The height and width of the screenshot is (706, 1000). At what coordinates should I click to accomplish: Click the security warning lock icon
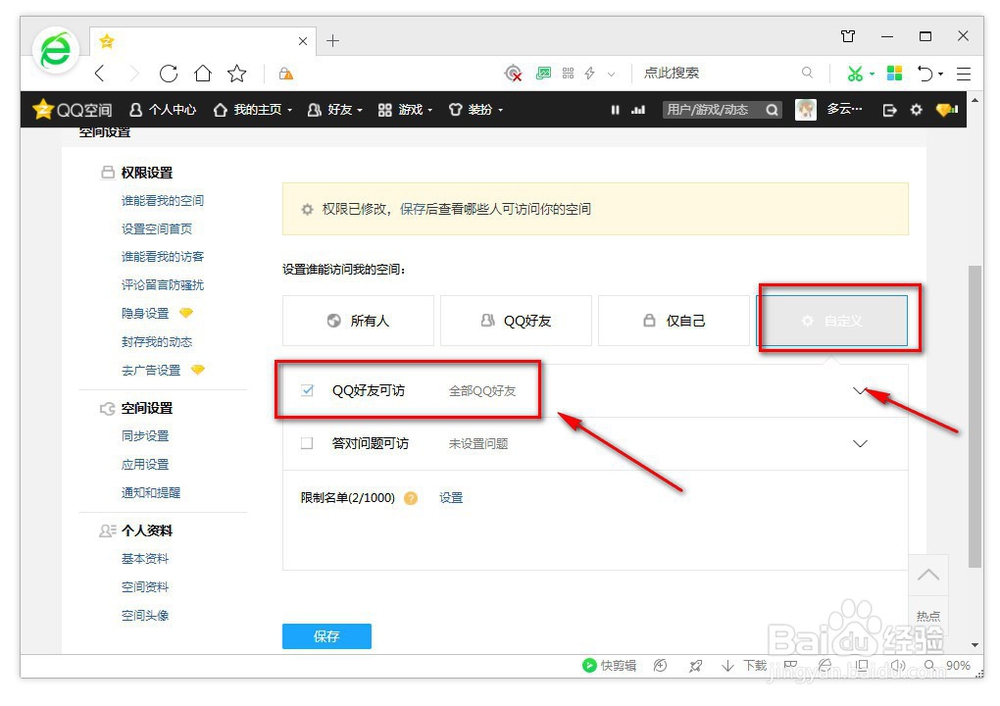coord(286,74)
